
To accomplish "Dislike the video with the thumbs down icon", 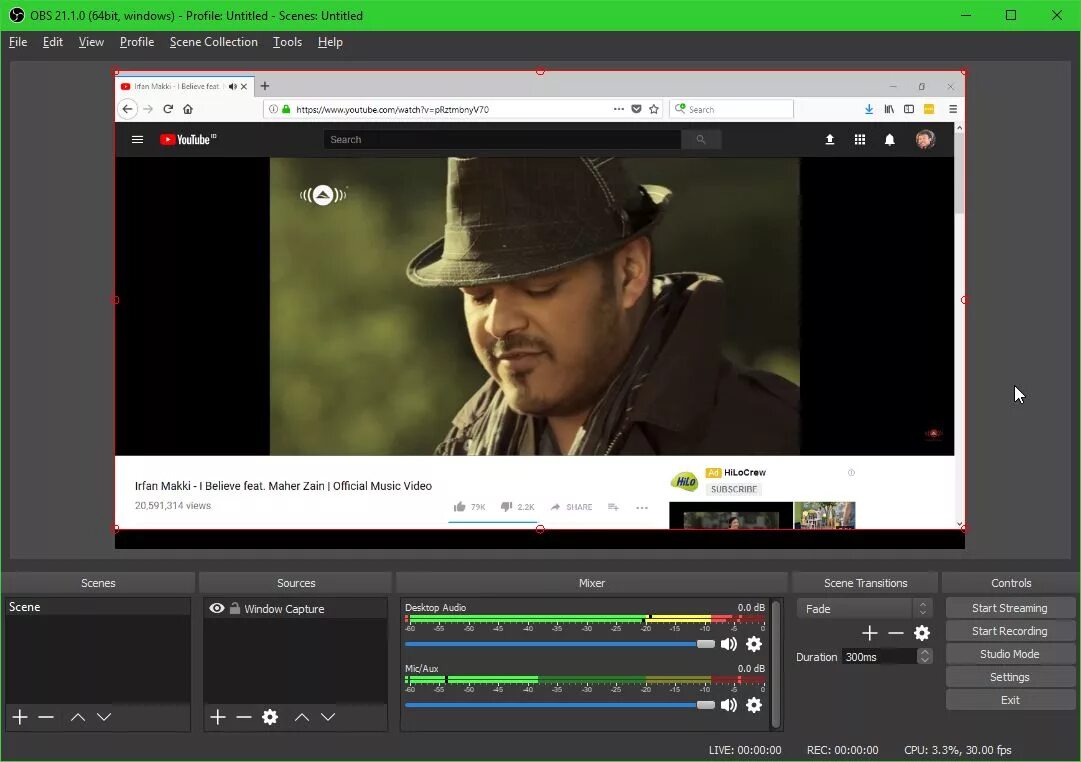I will [507, 507].
